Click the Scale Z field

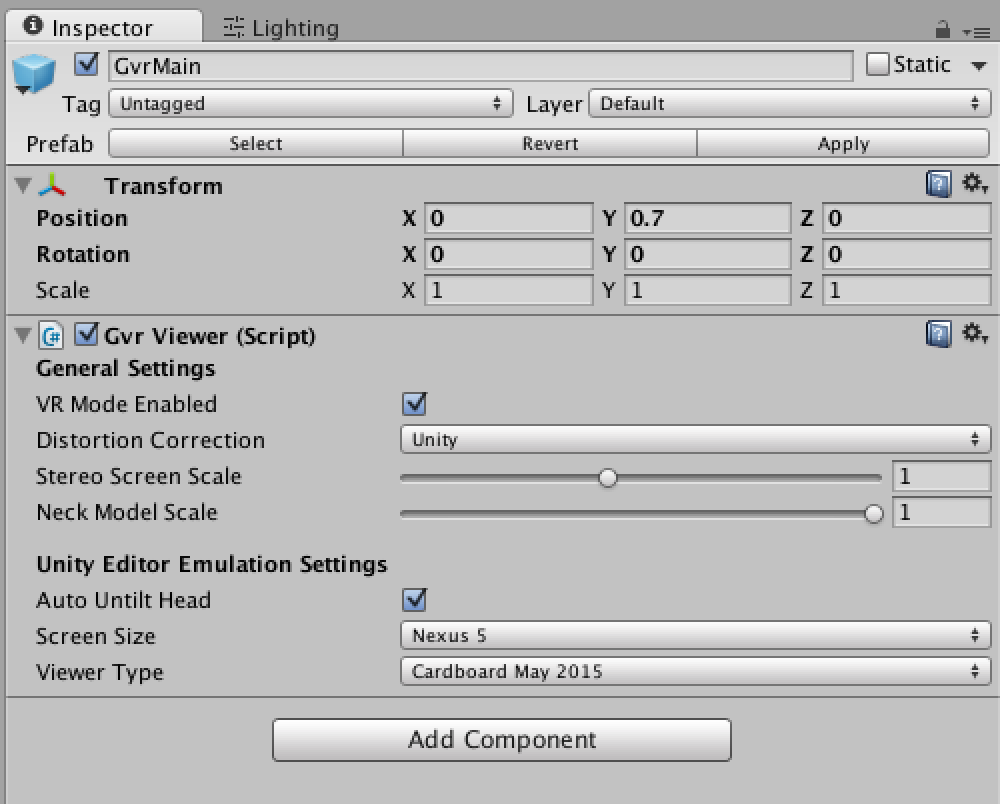tap(906, 290)
